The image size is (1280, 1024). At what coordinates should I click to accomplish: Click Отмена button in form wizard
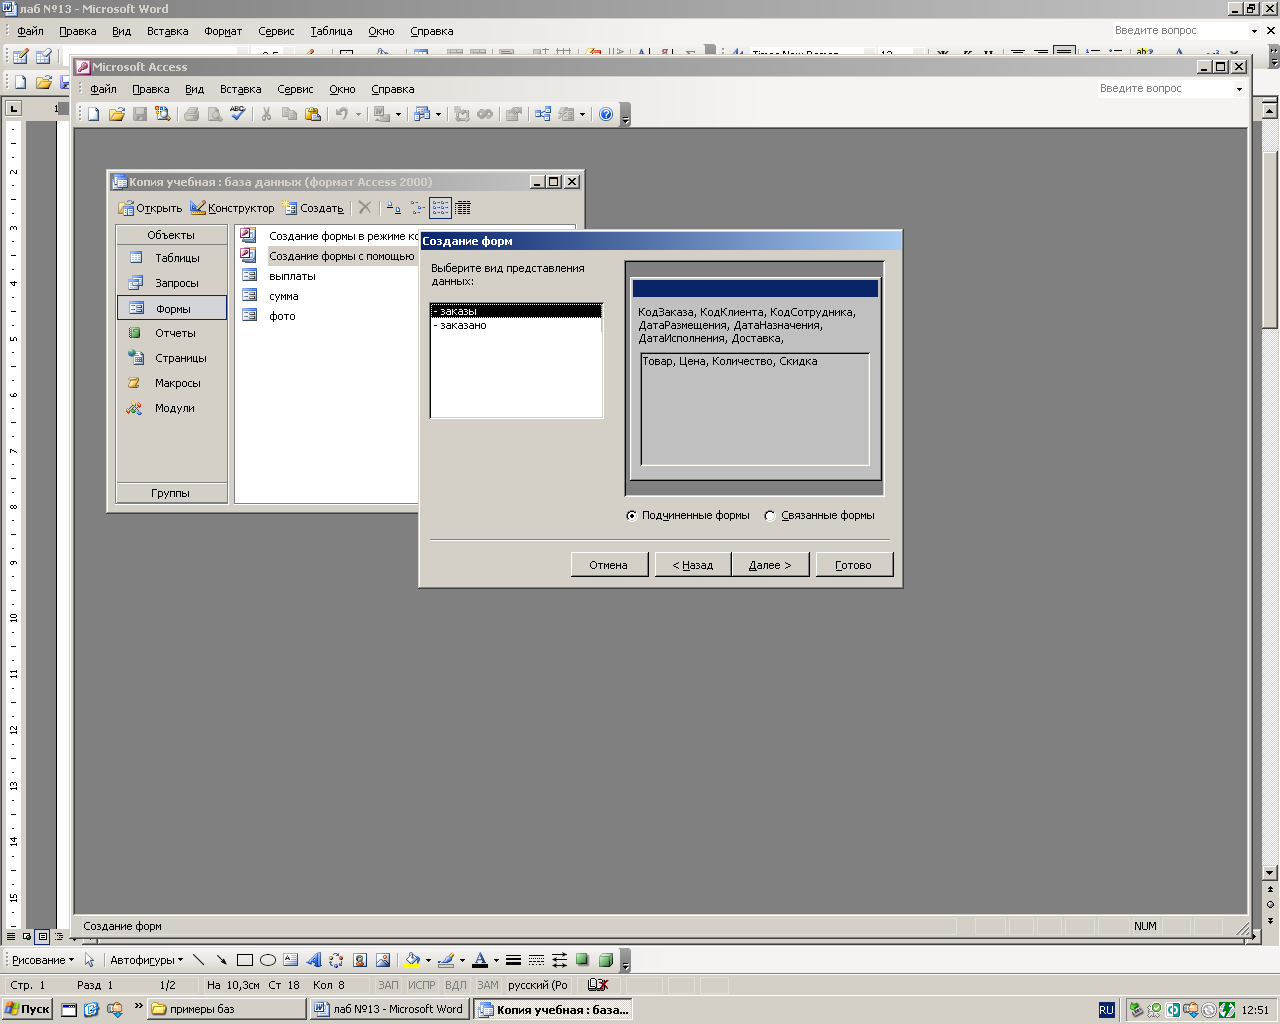[609, 565]
